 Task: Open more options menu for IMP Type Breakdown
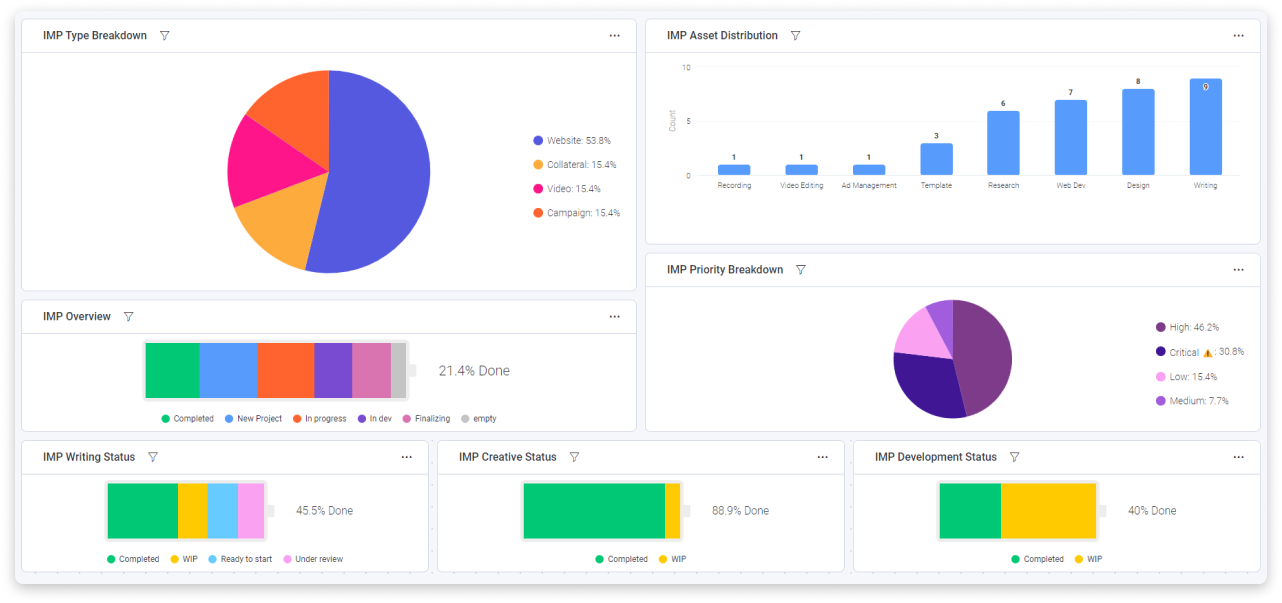click(615, 36)
